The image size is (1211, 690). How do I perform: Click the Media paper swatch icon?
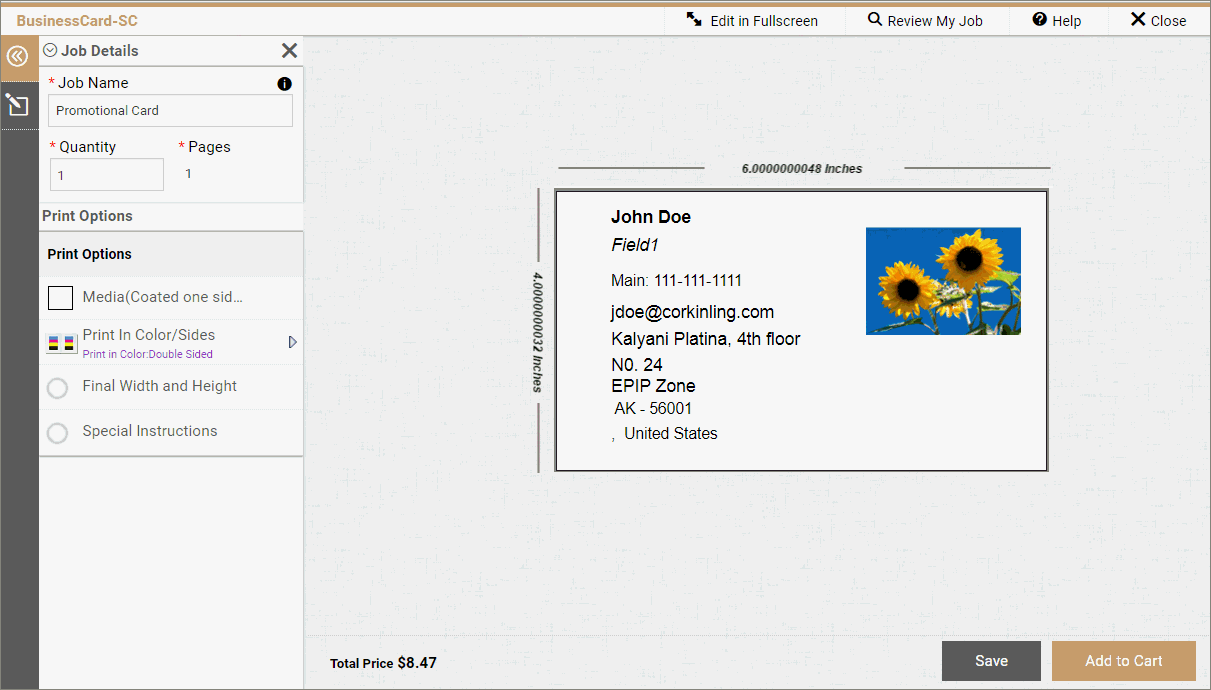[61, 297]
